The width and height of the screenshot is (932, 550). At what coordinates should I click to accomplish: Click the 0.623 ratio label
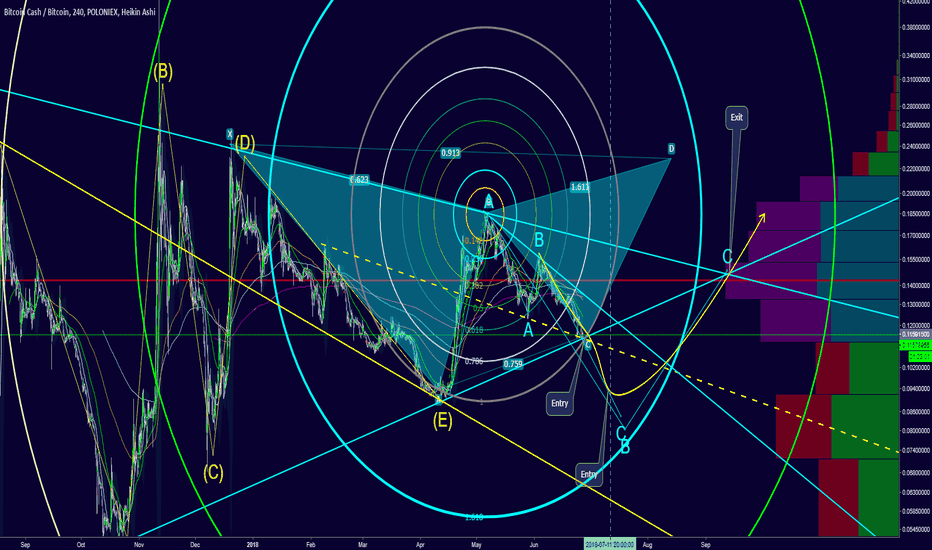point(359,180)
